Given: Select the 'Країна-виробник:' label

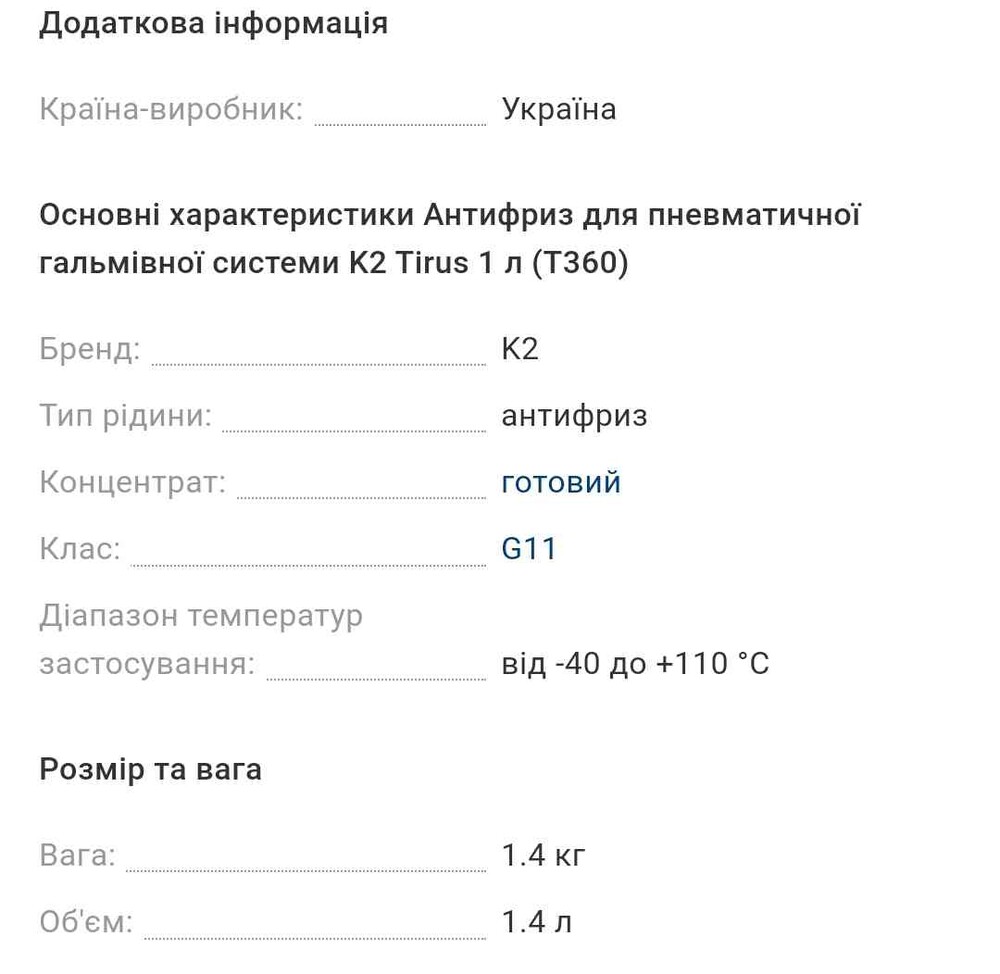Looking at the screenshot, I should click(x=171, y=109).
